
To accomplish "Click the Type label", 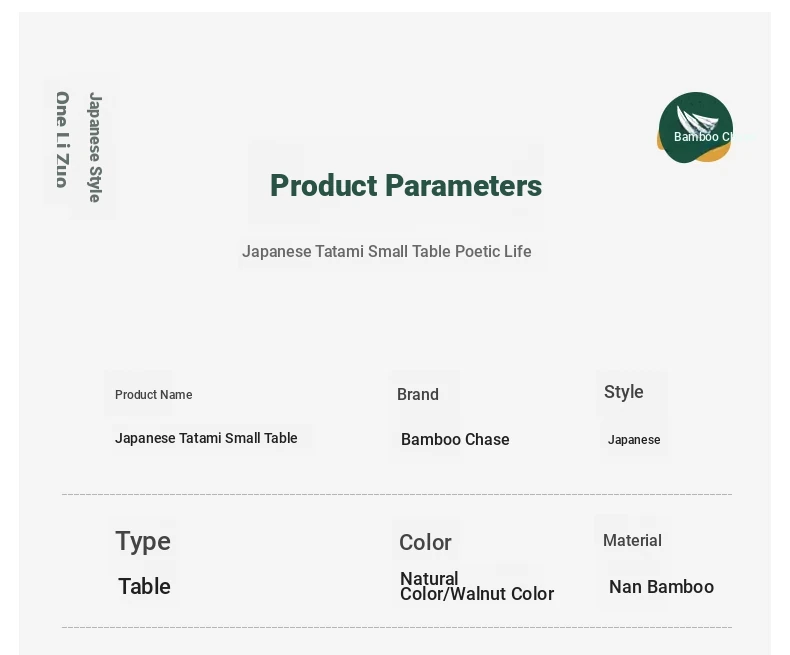I will pos(143,542).
